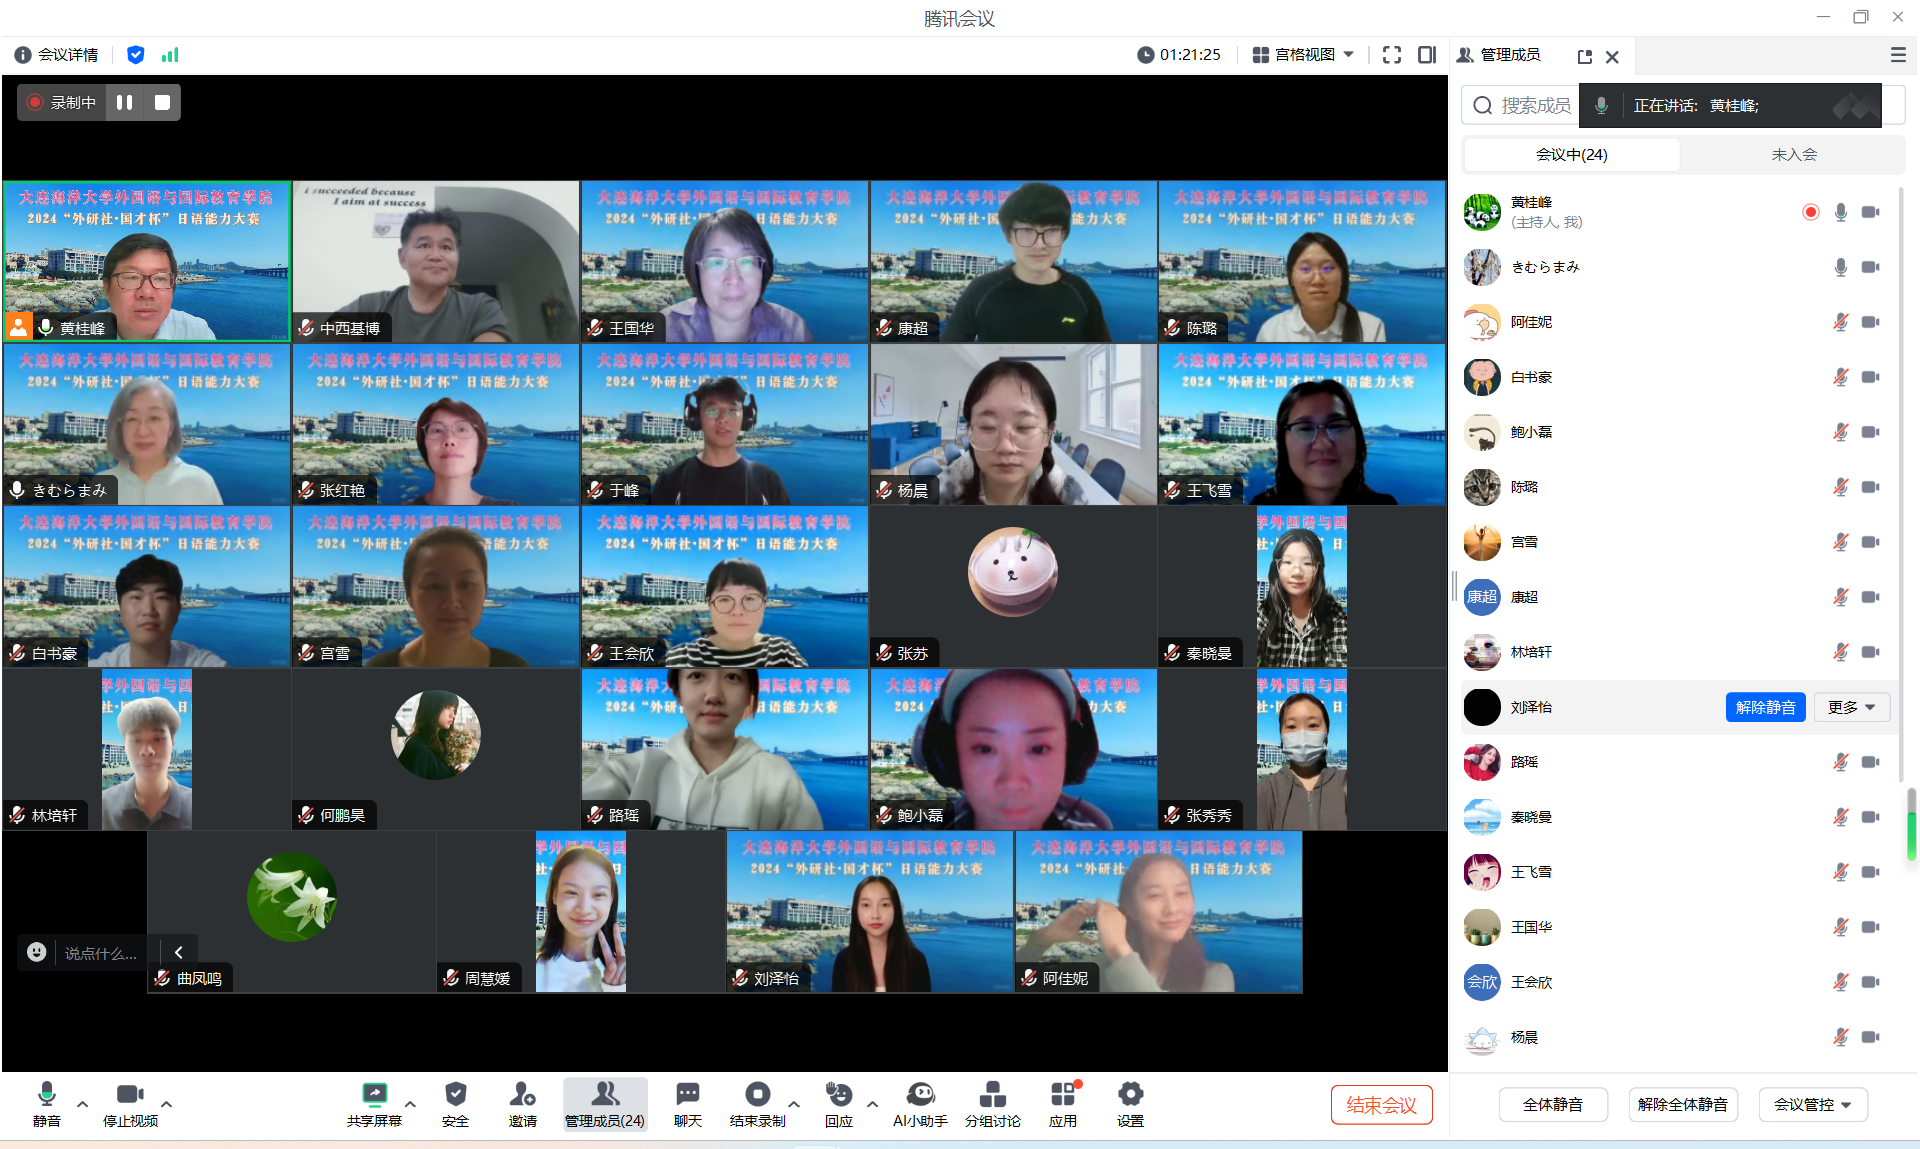Toggle mute microphone in bottom toolbar
1920x1149 pixels.
[x=46, y=1094]
